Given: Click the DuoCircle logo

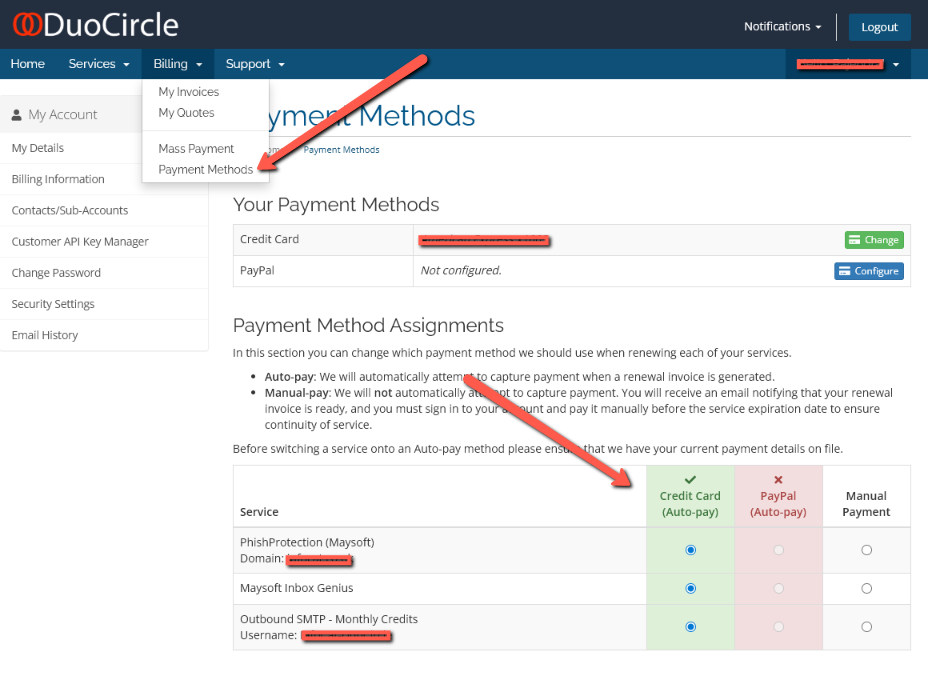Looking at the screenshot, I should pyautogui.click(x=95, y=25).
